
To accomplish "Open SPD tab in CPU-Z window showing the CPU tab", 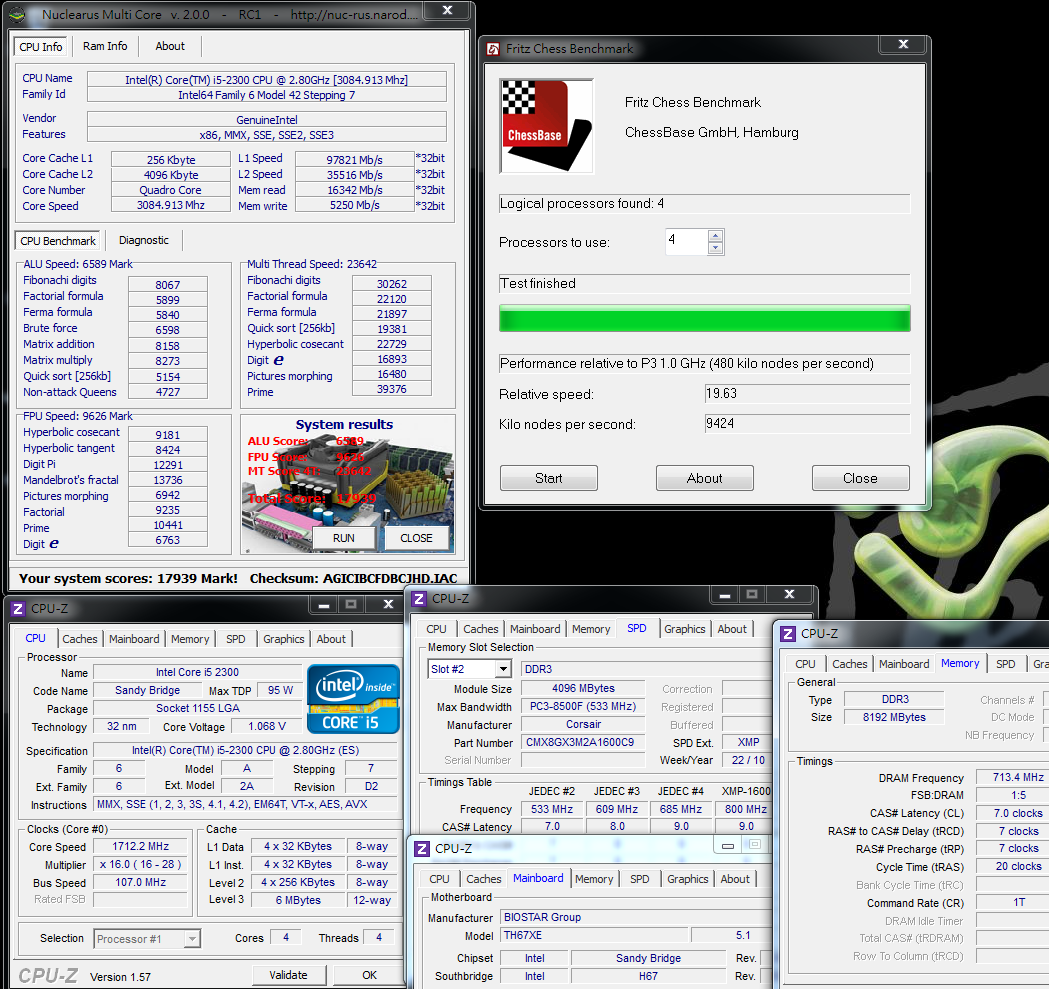I will pyautogui.click(x=235, y=639).
